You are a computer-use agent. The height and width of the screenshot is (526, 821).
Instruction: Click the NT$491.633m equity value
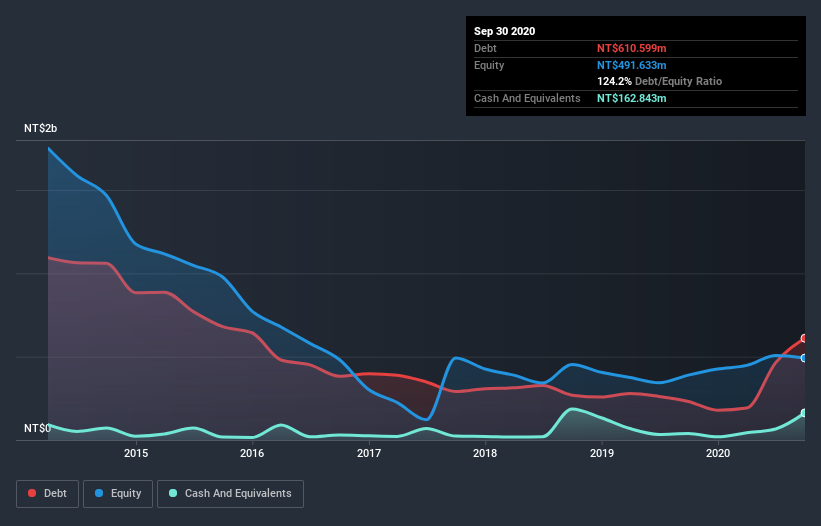(x=631, y=65)
